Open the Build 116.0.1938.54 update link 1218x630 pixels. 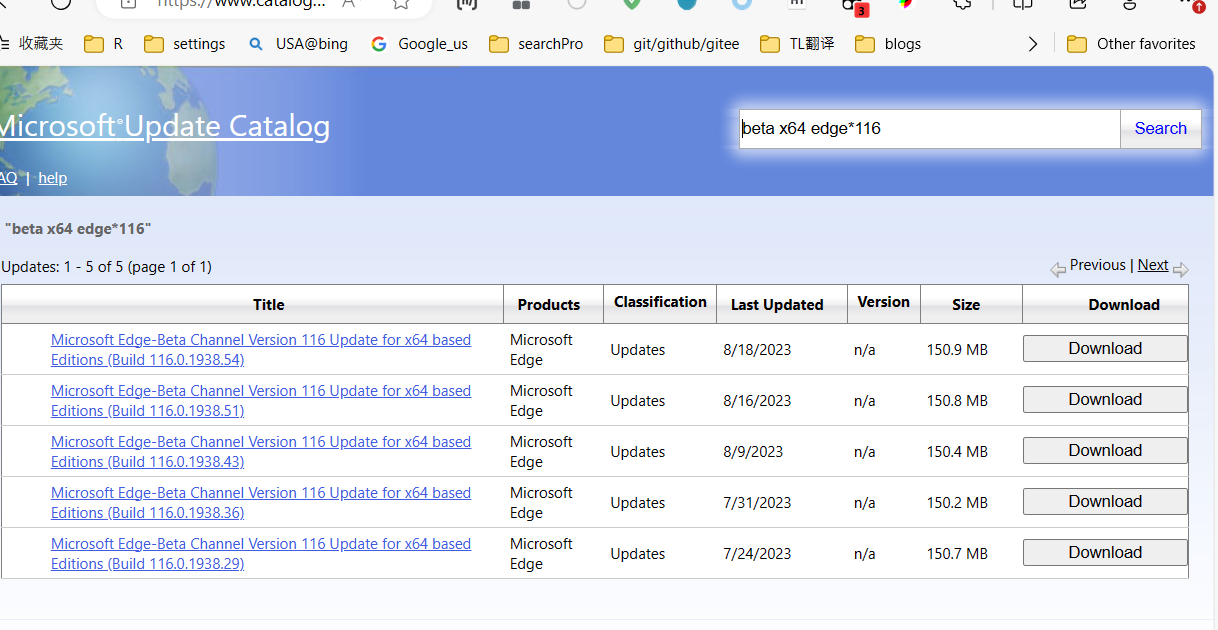[x=261, y=349]
